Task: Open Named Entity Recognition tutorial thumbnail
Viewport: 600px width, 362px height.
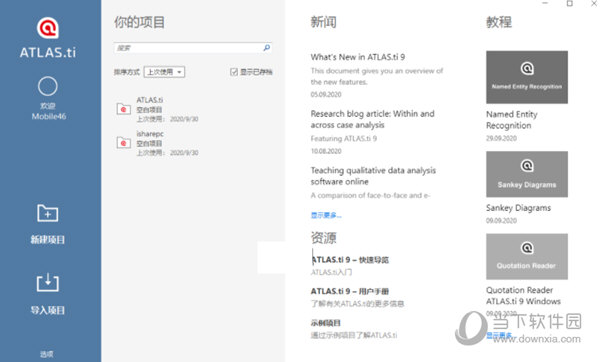Action: coord(527,77)
